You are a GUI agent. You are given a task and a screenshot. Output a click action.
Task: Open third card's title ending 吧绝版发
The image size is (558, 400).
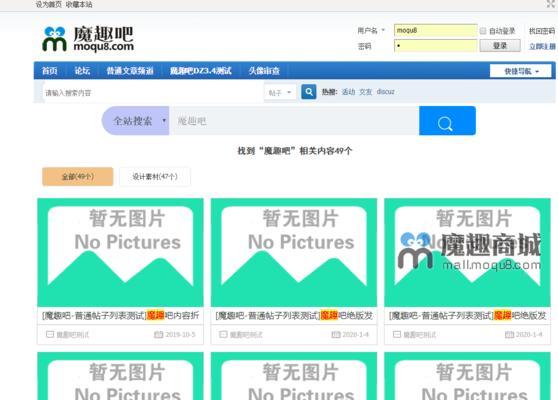(468, 315)
